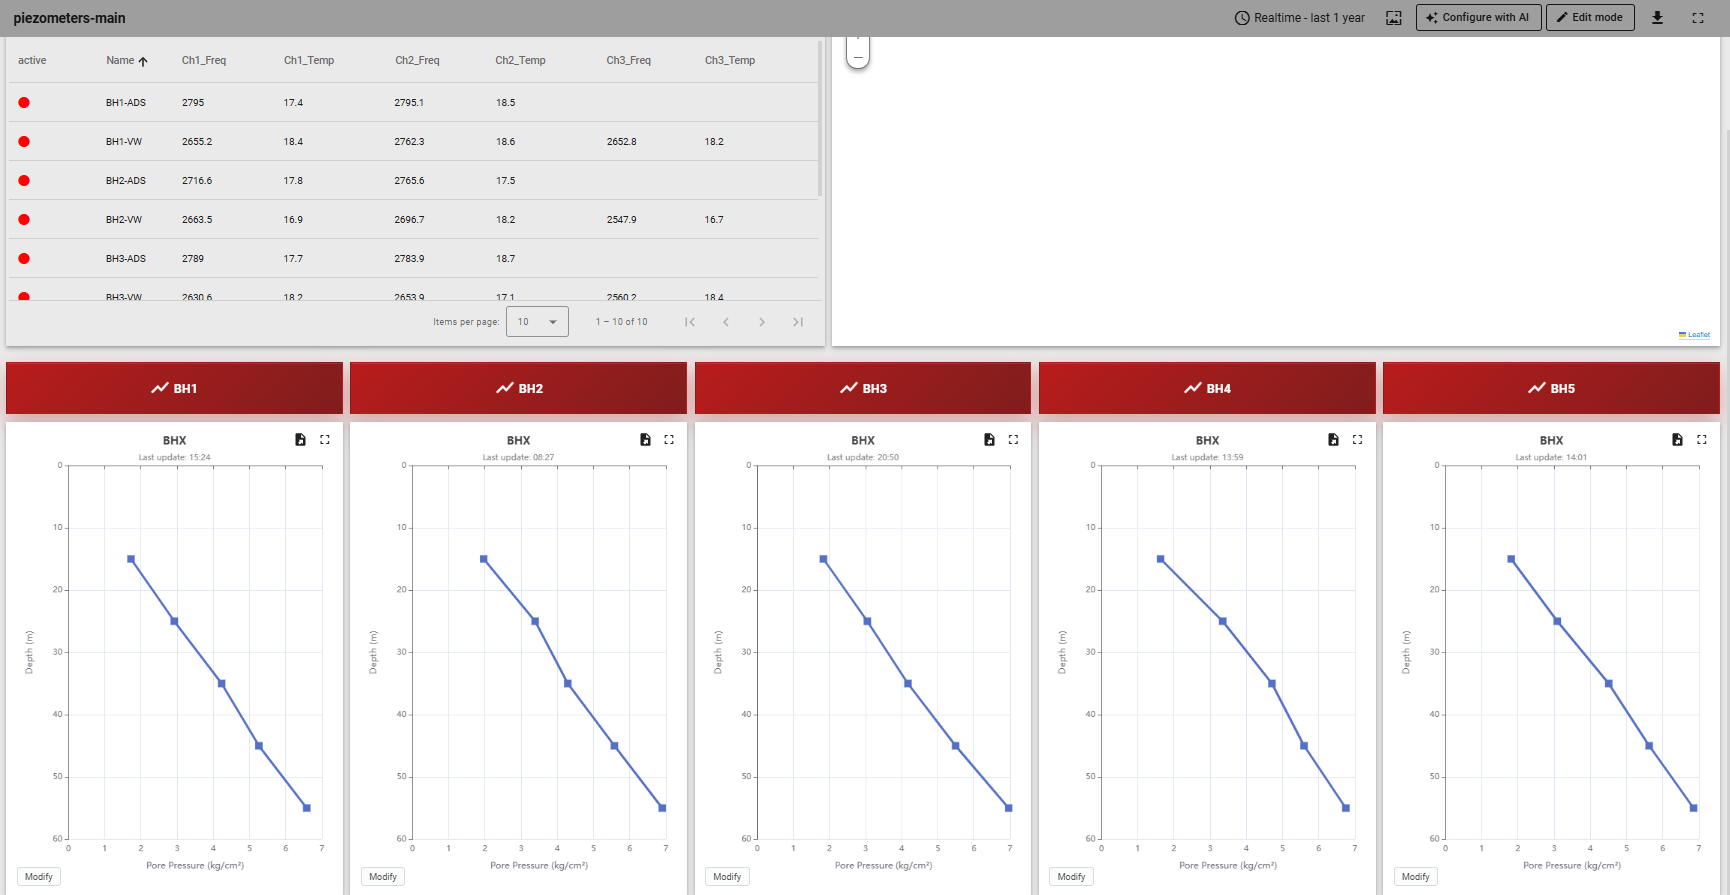The width and height of the screenshot is (1730, 895).
Task: Export data from the chart below BH1
Action: click(301, 440)
